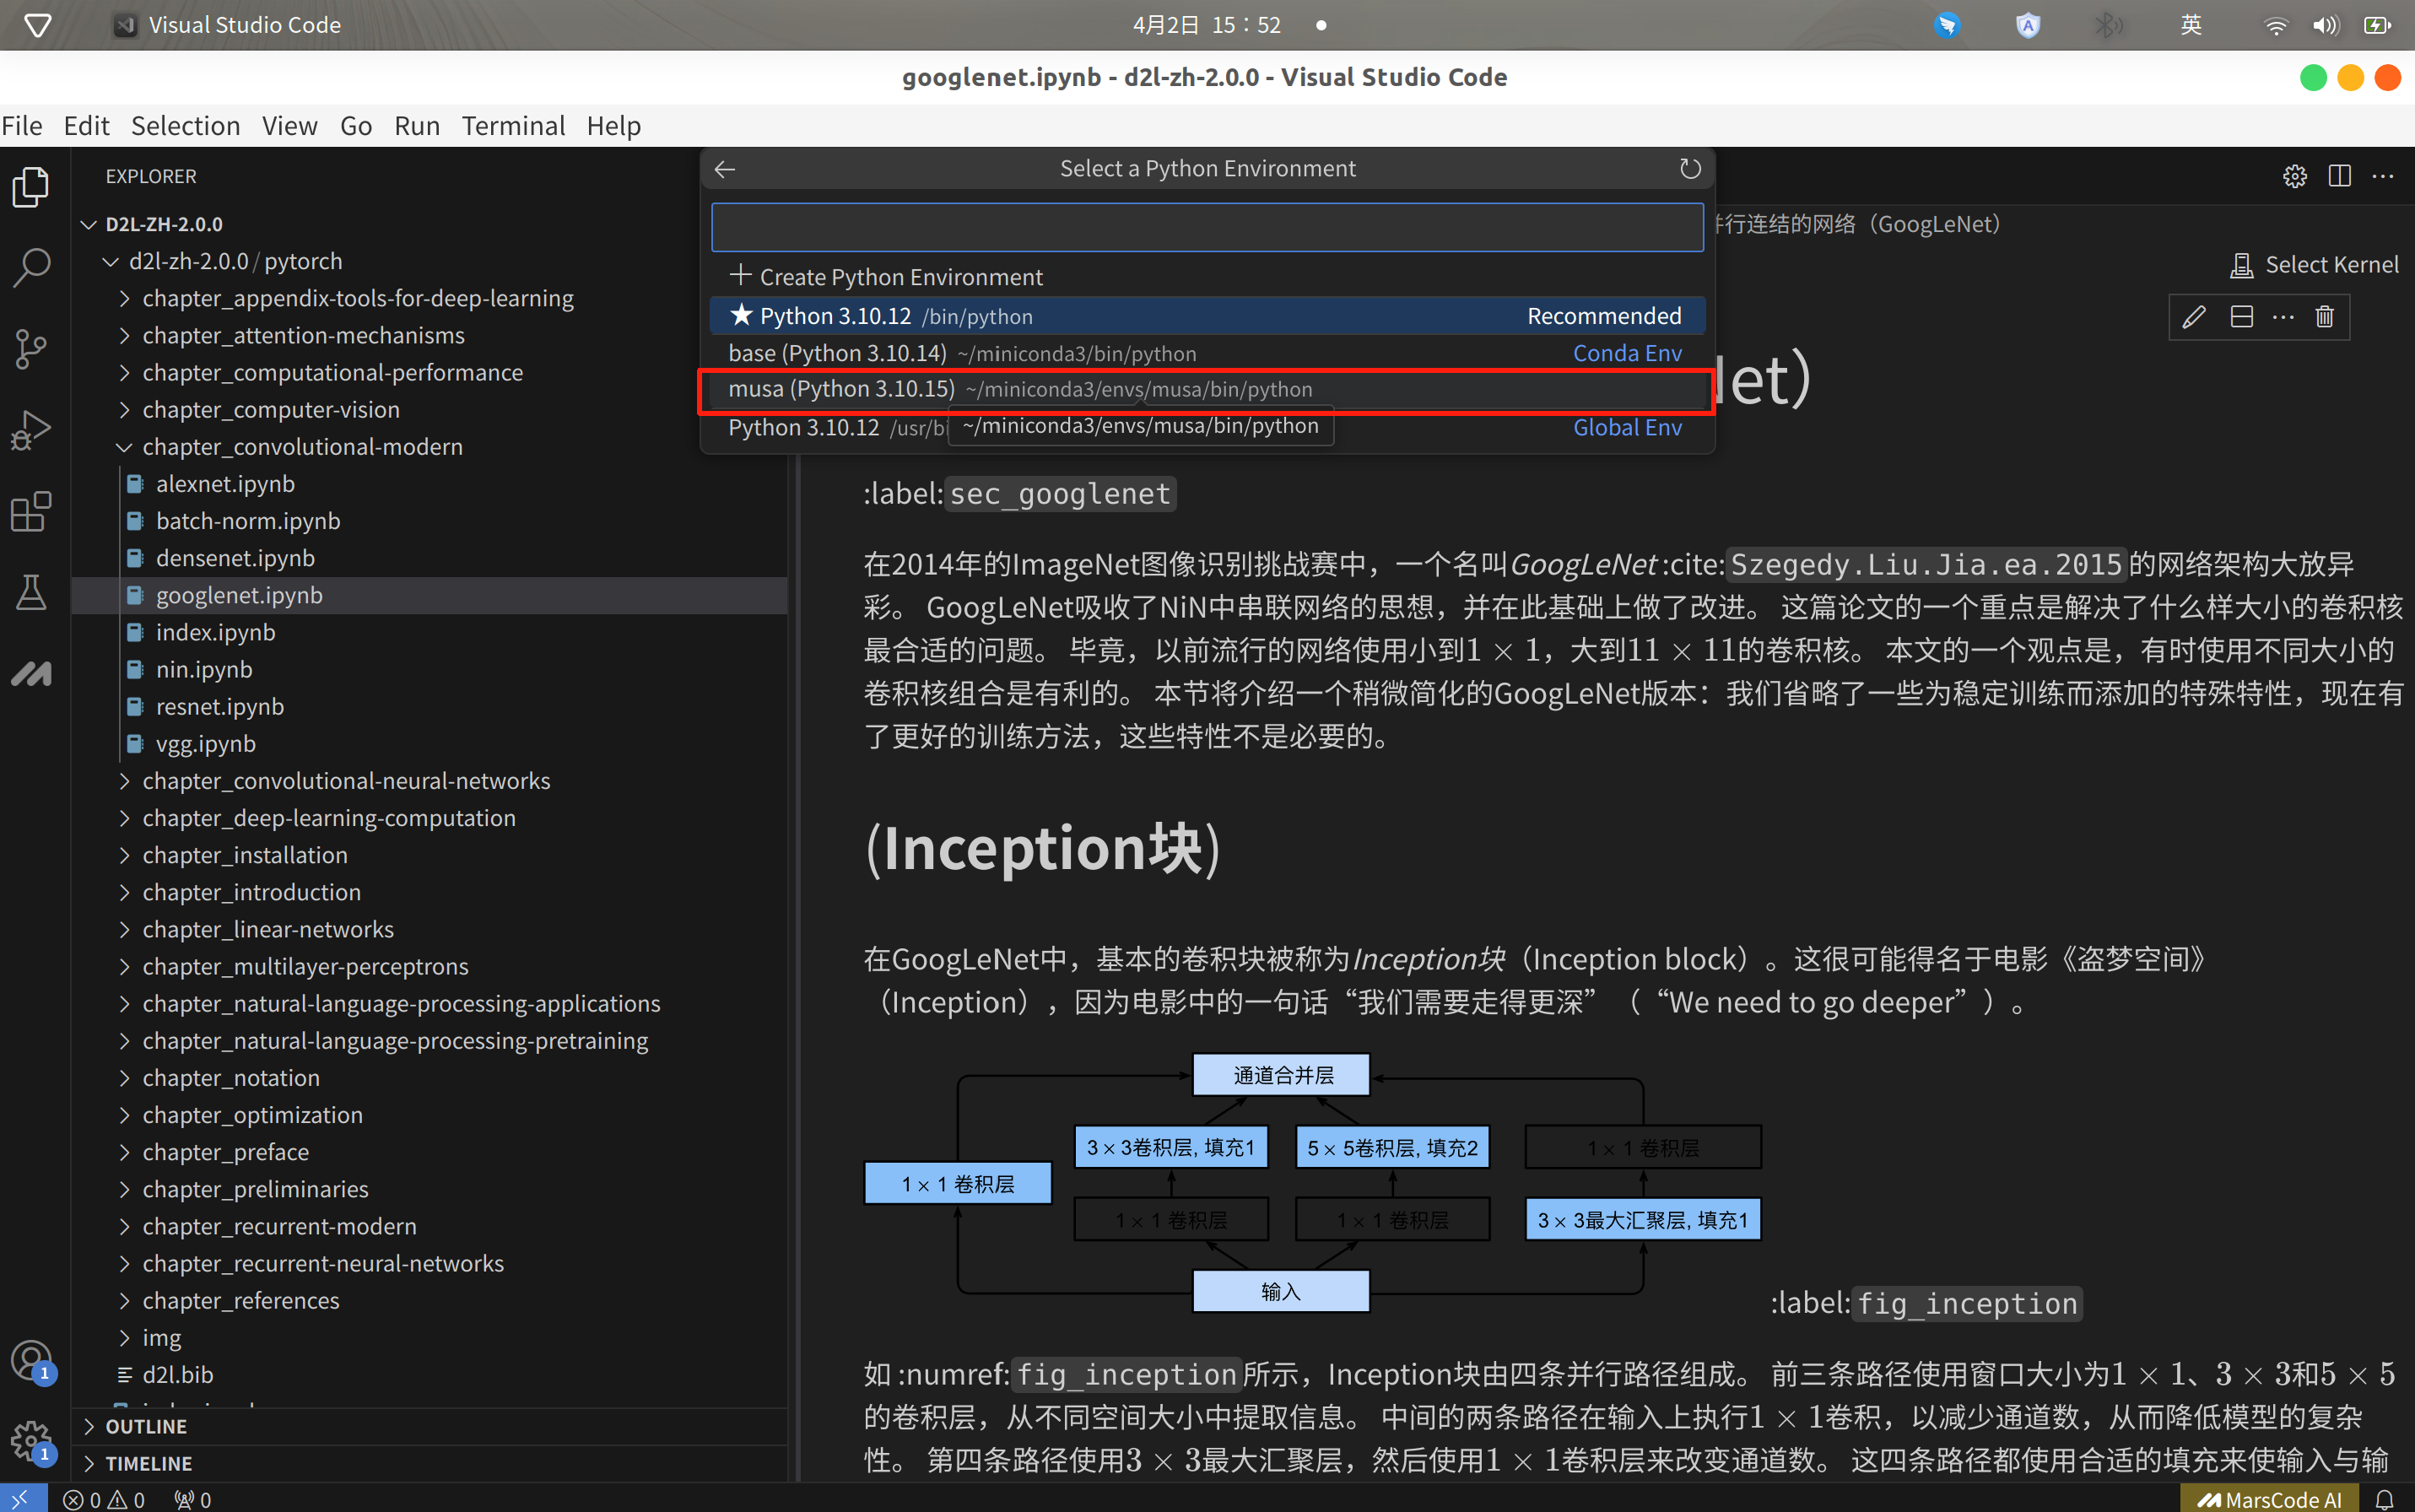Open the Search view in activity bar
The image size is (2415, 1512).
[x=31, y=267]
